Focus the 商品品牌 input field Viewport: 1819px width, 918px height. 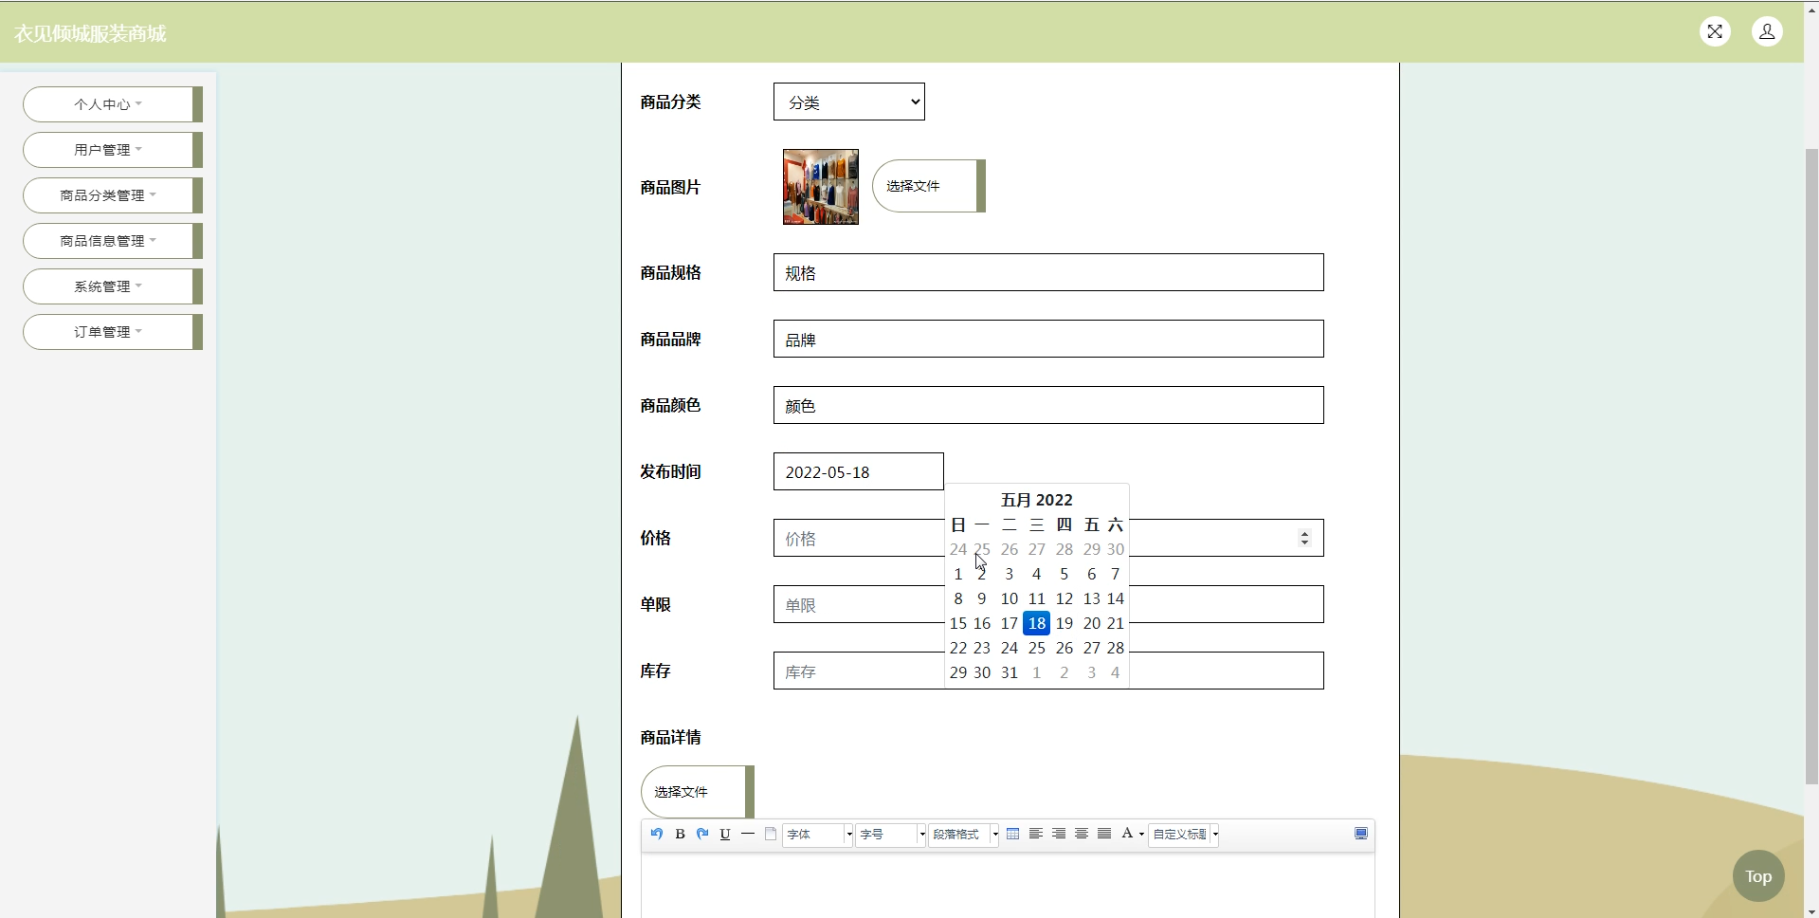click(x=1048, y=339)
